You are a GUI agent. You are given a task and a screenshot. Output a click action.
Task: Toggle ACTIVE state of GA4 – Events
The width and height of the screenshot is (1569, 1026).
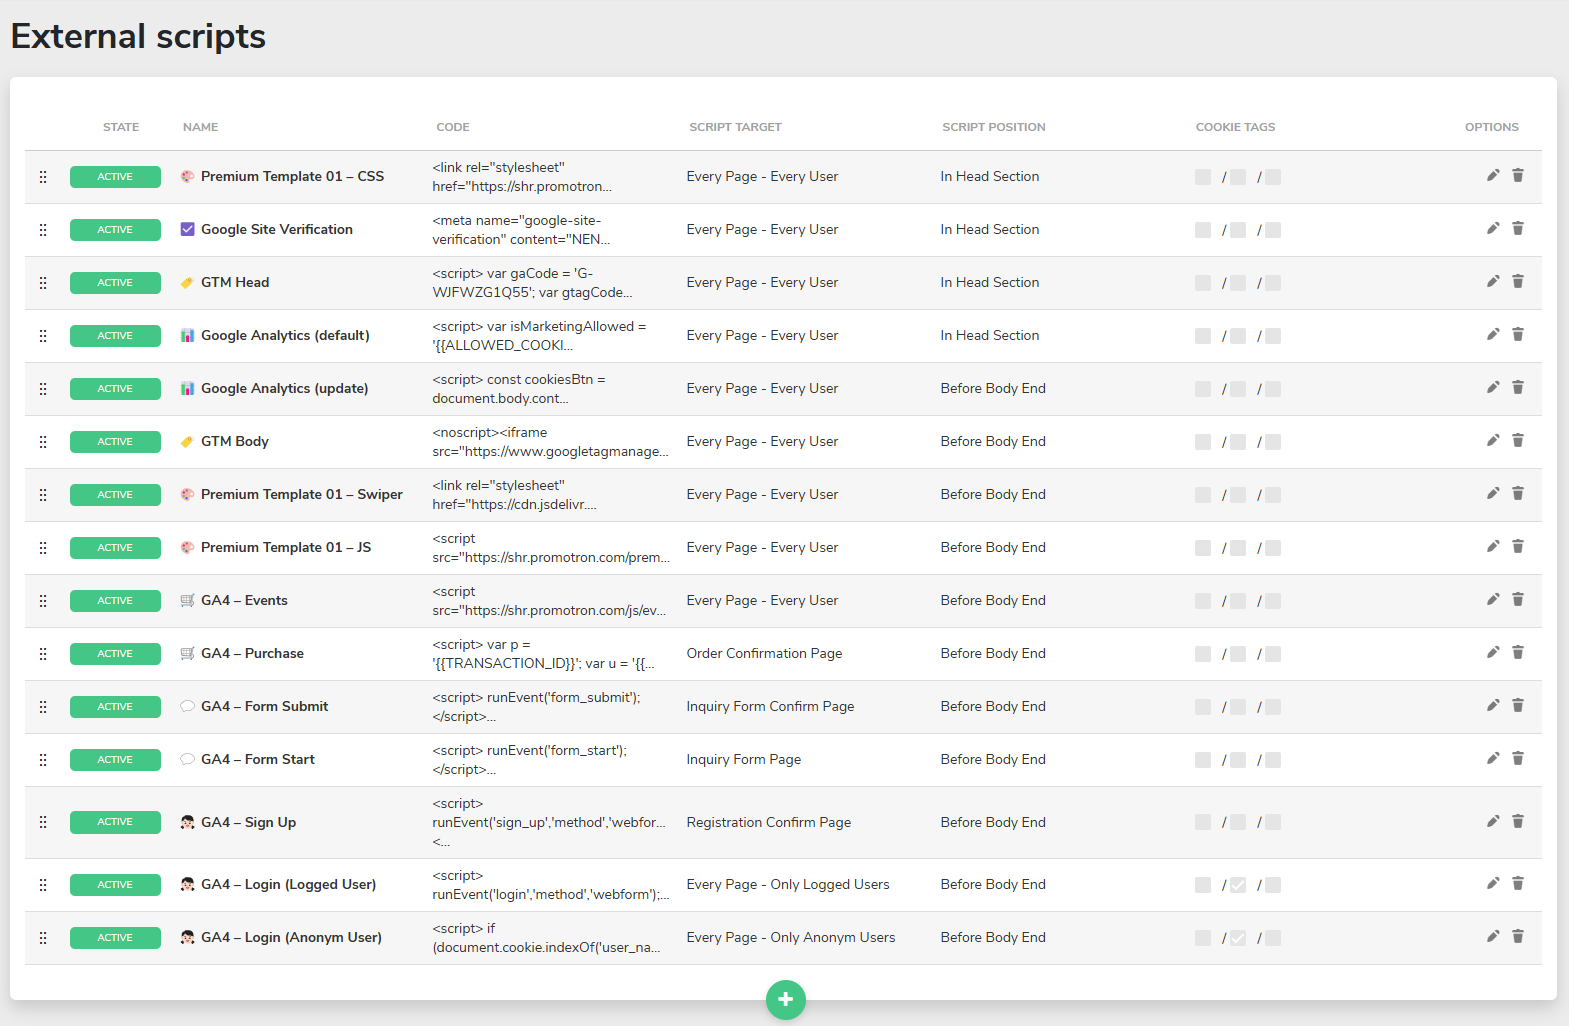[115, 601]
